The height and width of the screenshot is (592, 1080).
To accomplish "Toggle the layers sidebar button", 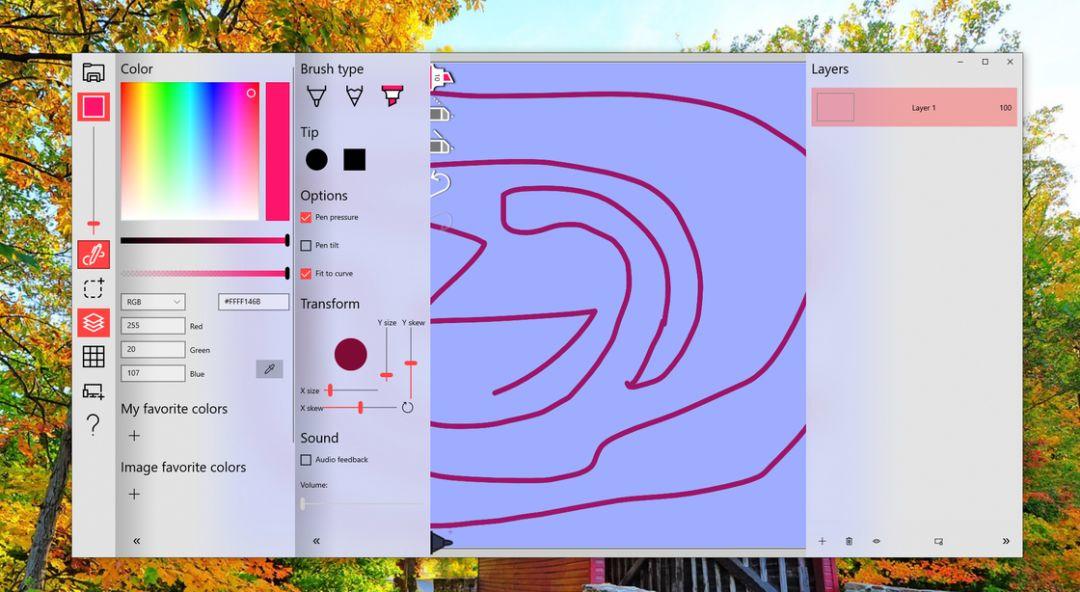I will click(x=94, y=323).
